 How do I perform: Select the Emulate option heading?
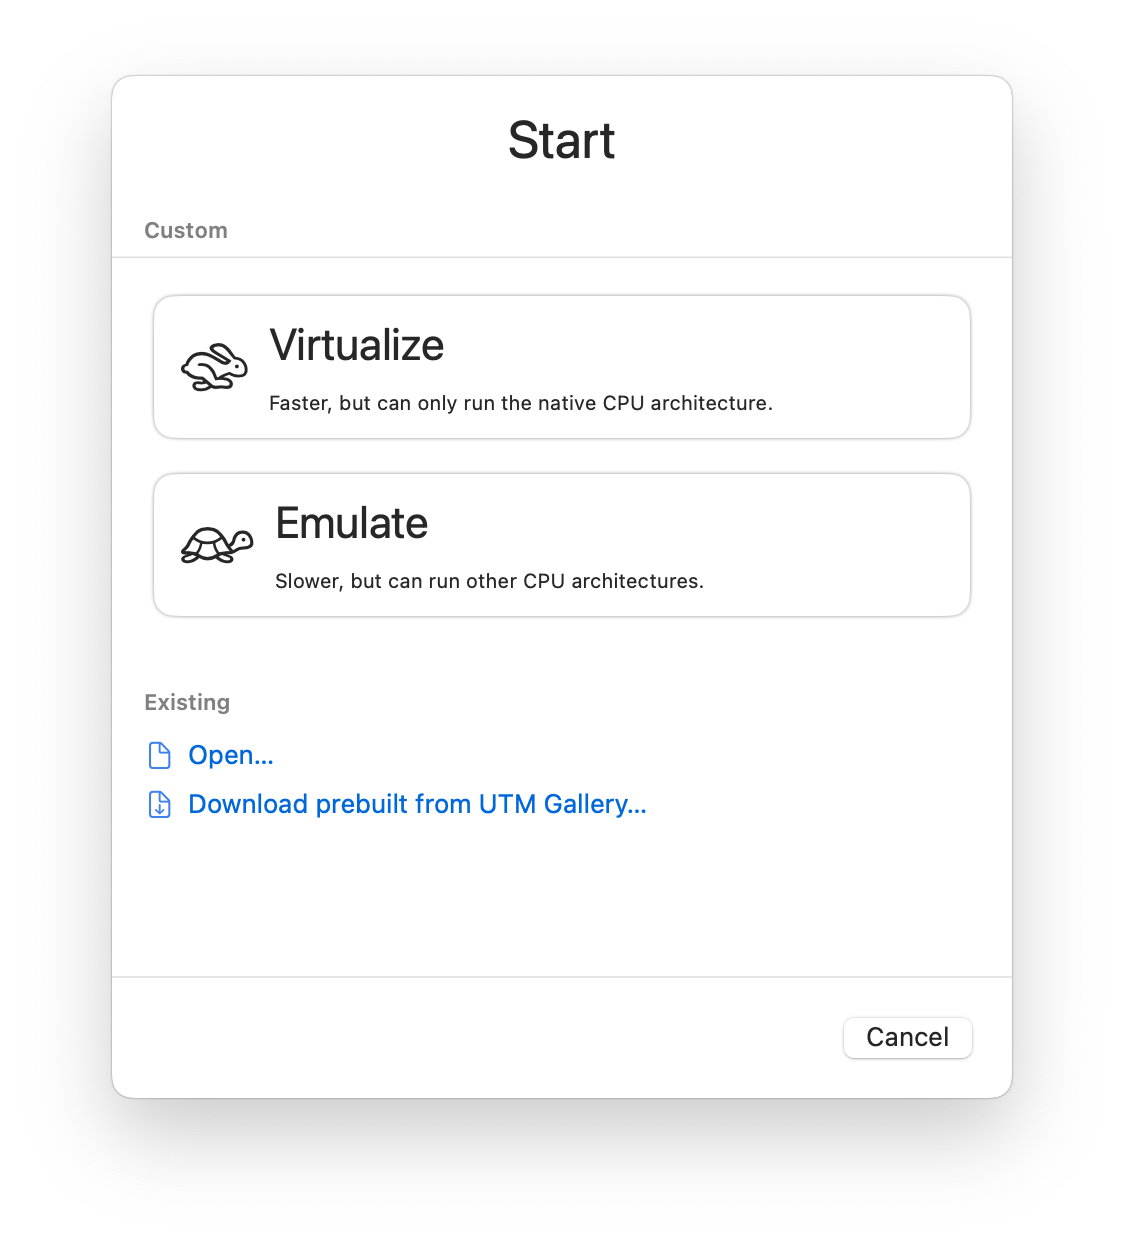(351, 523)
